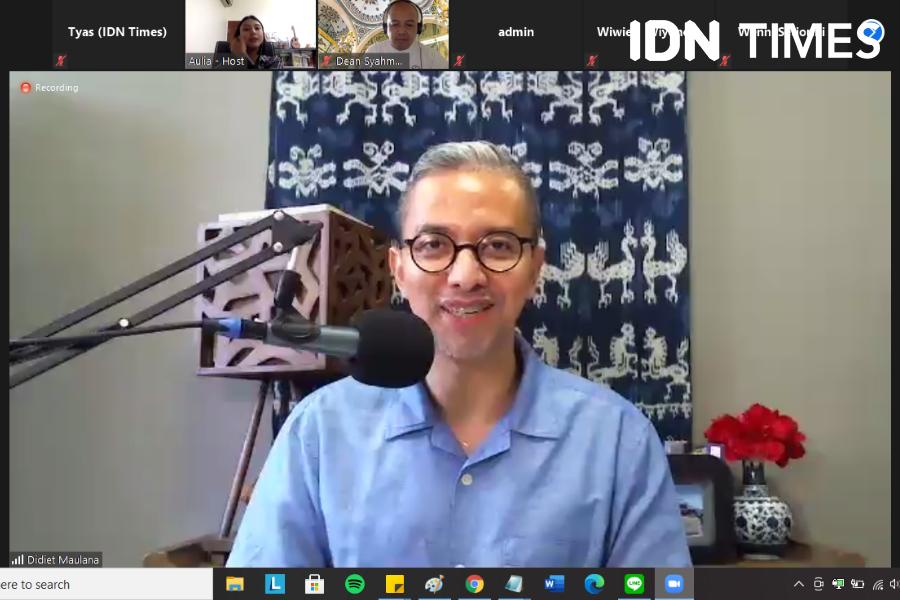Open the volume speaker tray icon
This screenshot has height=600, width=900.
coord(894,584)
